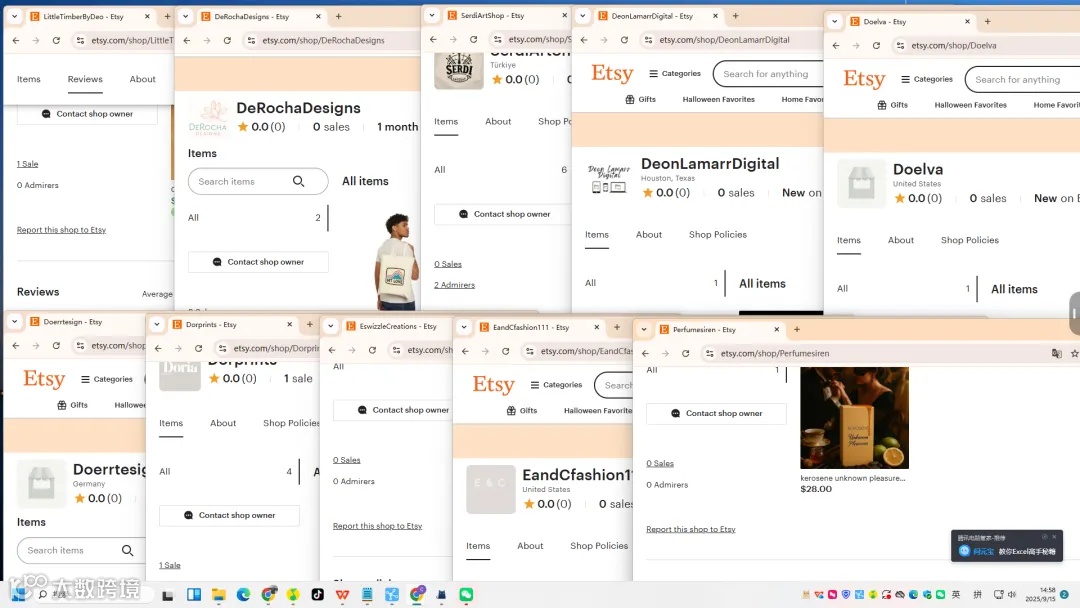
Task: Click tote bag product image in DeRochaDesigns
Action: (x=396, y=262)
